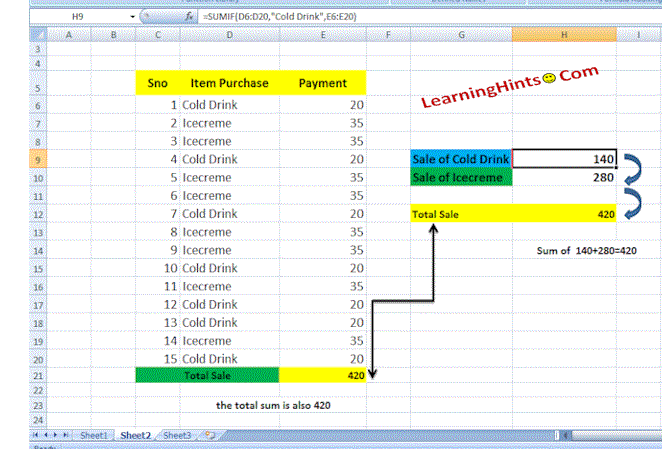This screenshot has height=449, width=662.
Task: Select column A header
Action: [x=68, y=35]
